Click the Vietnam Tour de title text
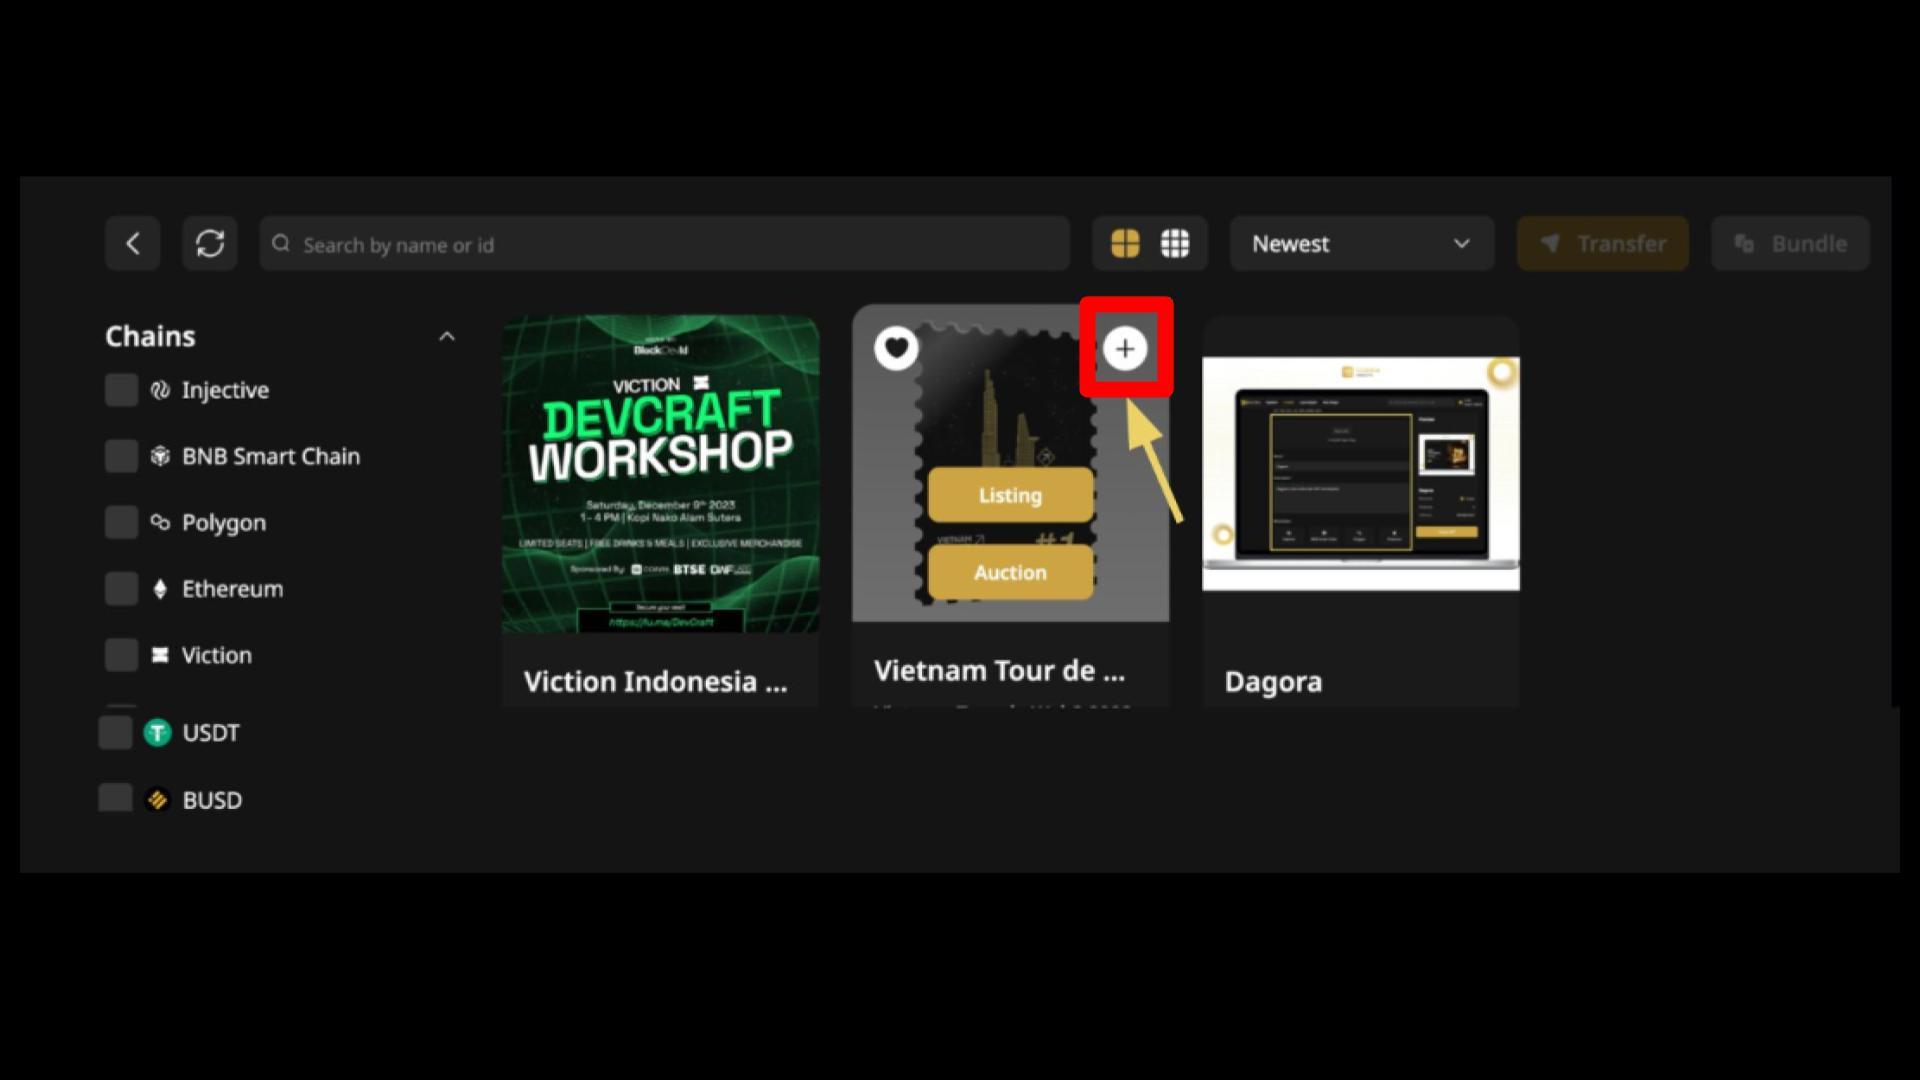 [999, 671]
